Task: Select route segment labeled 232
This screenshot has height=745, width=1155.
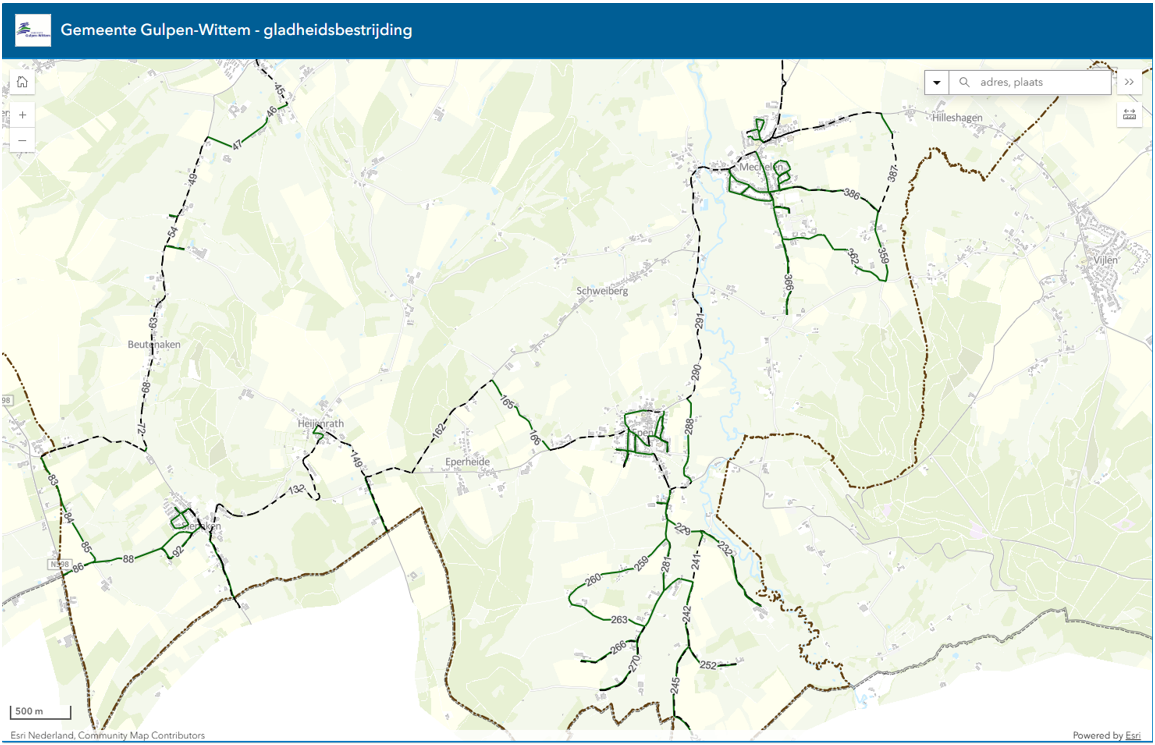Action: [725, 549]
